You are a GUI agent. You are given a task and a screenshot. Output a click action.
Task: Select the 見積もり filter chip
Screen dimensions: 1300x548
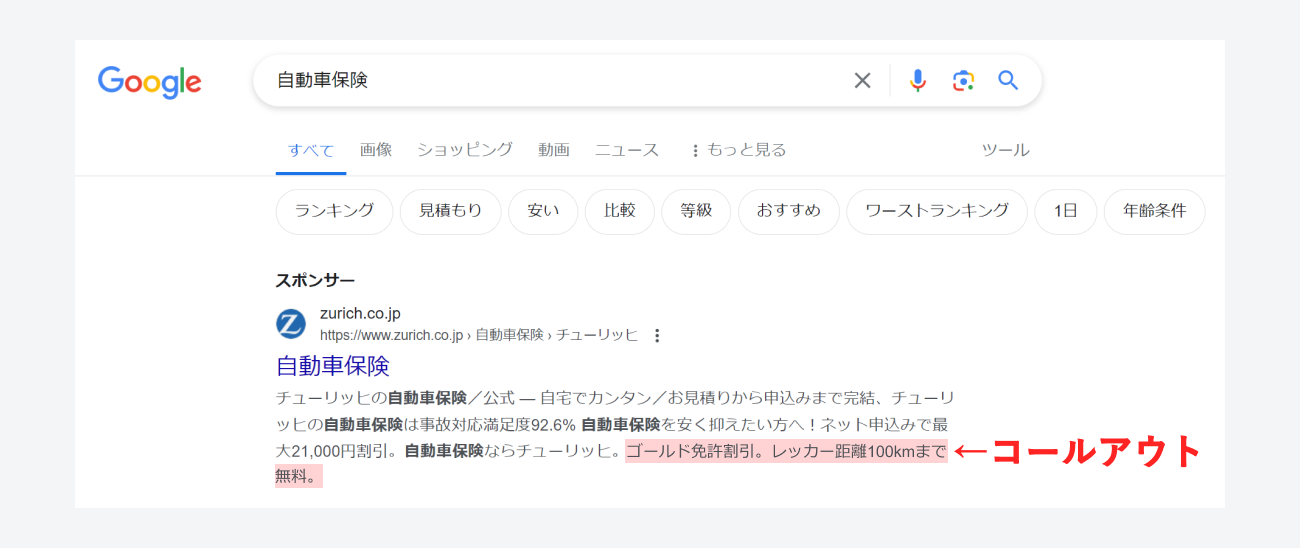450,212
